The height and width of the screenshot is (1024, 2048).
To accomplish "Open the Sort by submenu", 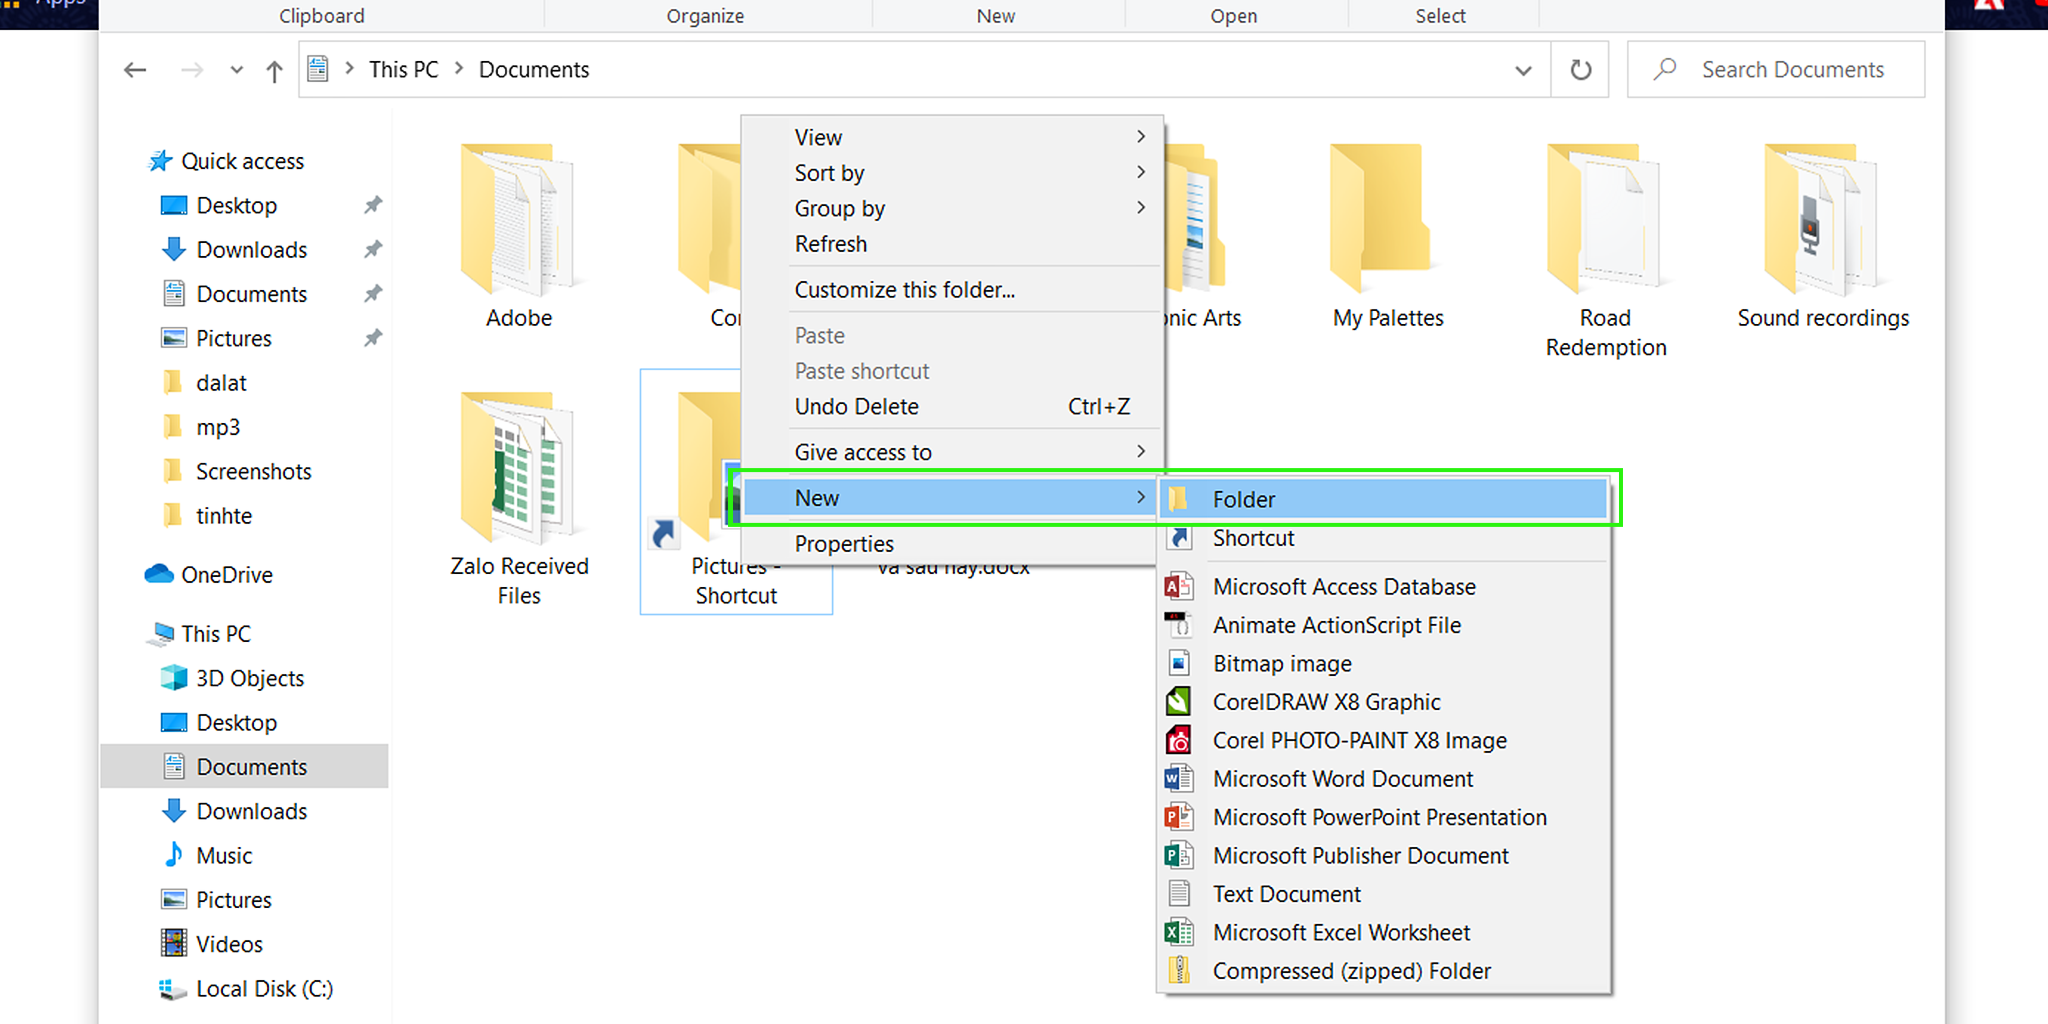I will [953, 173].
